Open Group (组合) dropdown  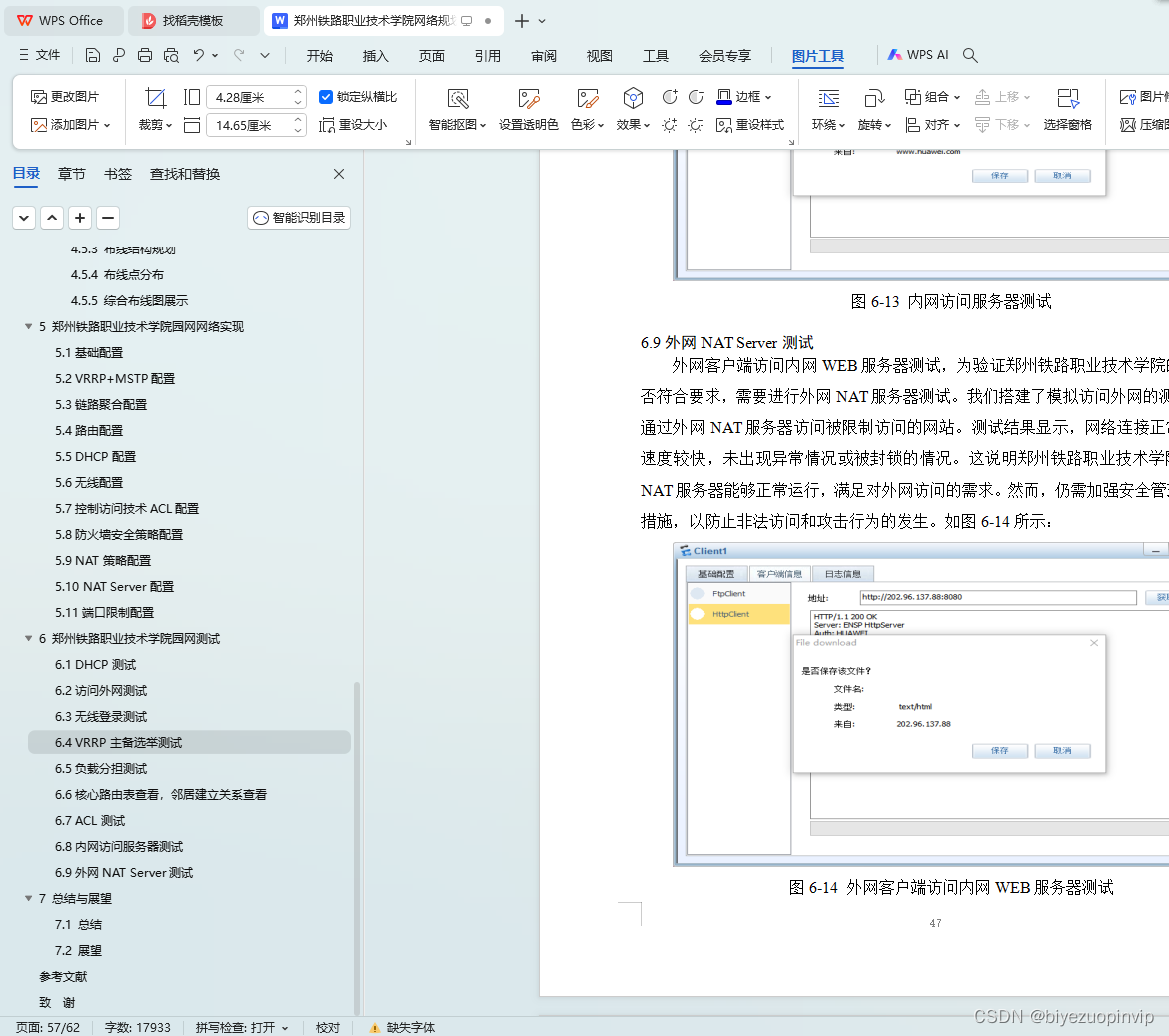(933, 97)
